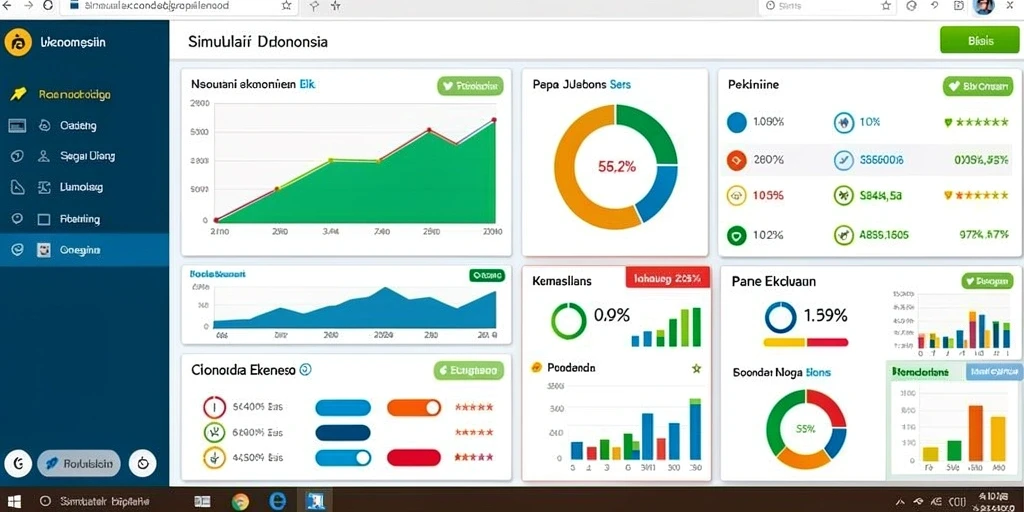Image resolution: width=1024 pixels, height=512 pixels.
Task: Click the yellow-red progress bar under 1.59%
Action: click(805, 342)
